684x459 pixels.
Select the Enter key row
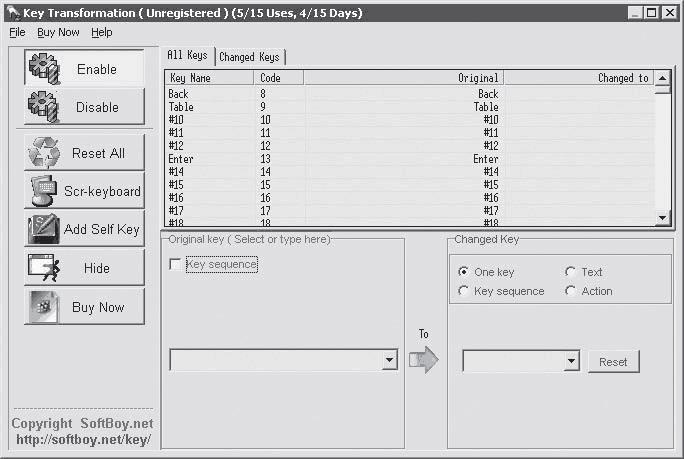pos(410,159)
